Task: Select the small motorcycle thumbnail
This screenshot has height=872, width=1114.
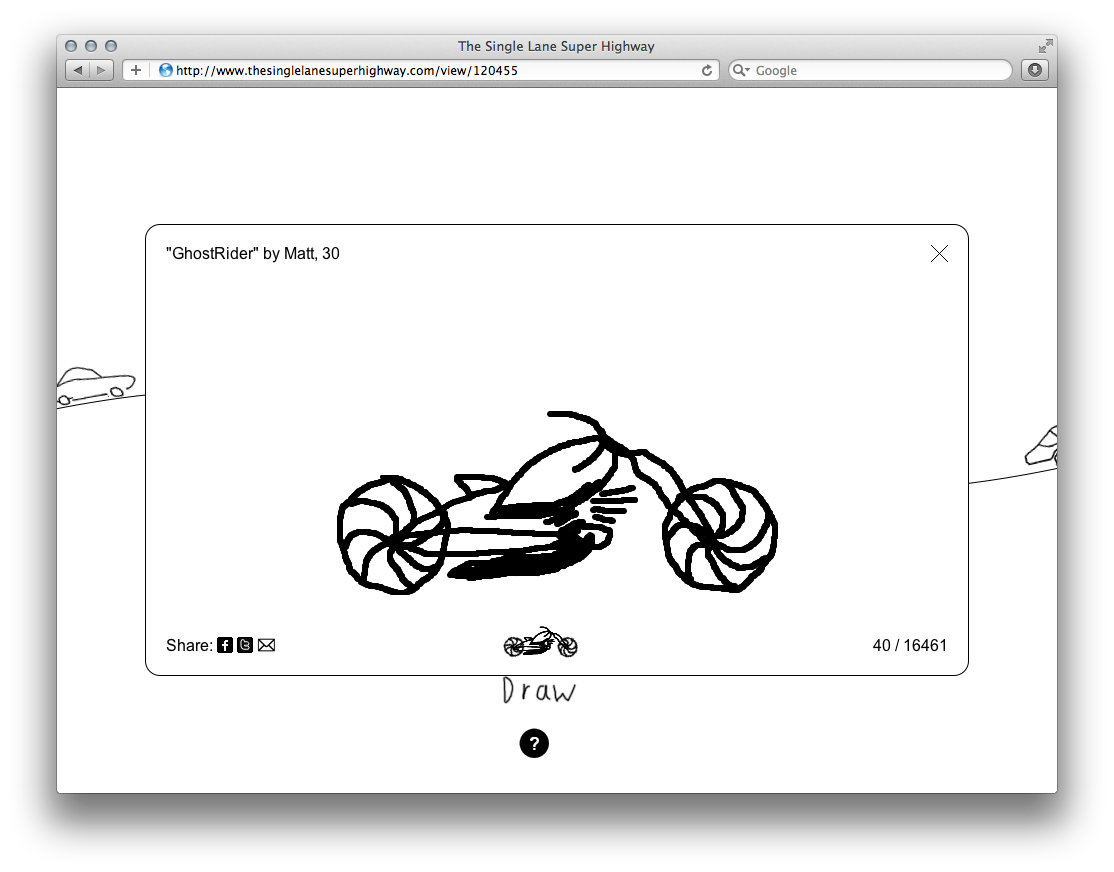Action: (540, 643)
